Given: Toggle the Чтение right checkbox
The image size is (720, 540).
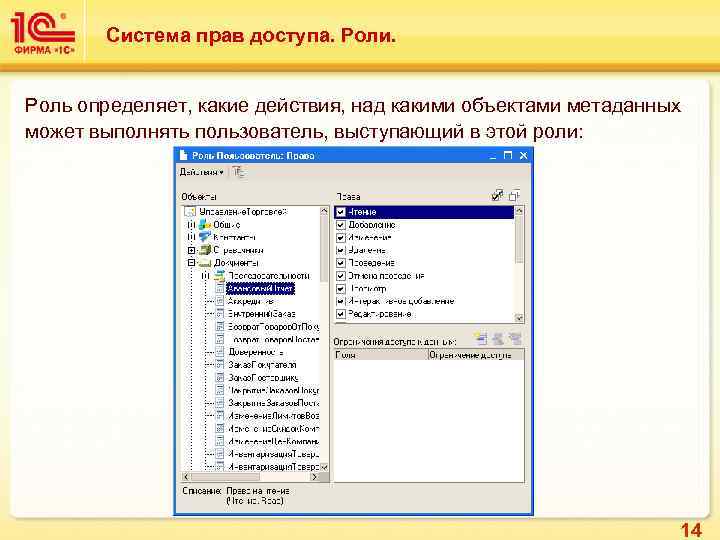Looking at the screenshot, I should [x=341, y=212].
